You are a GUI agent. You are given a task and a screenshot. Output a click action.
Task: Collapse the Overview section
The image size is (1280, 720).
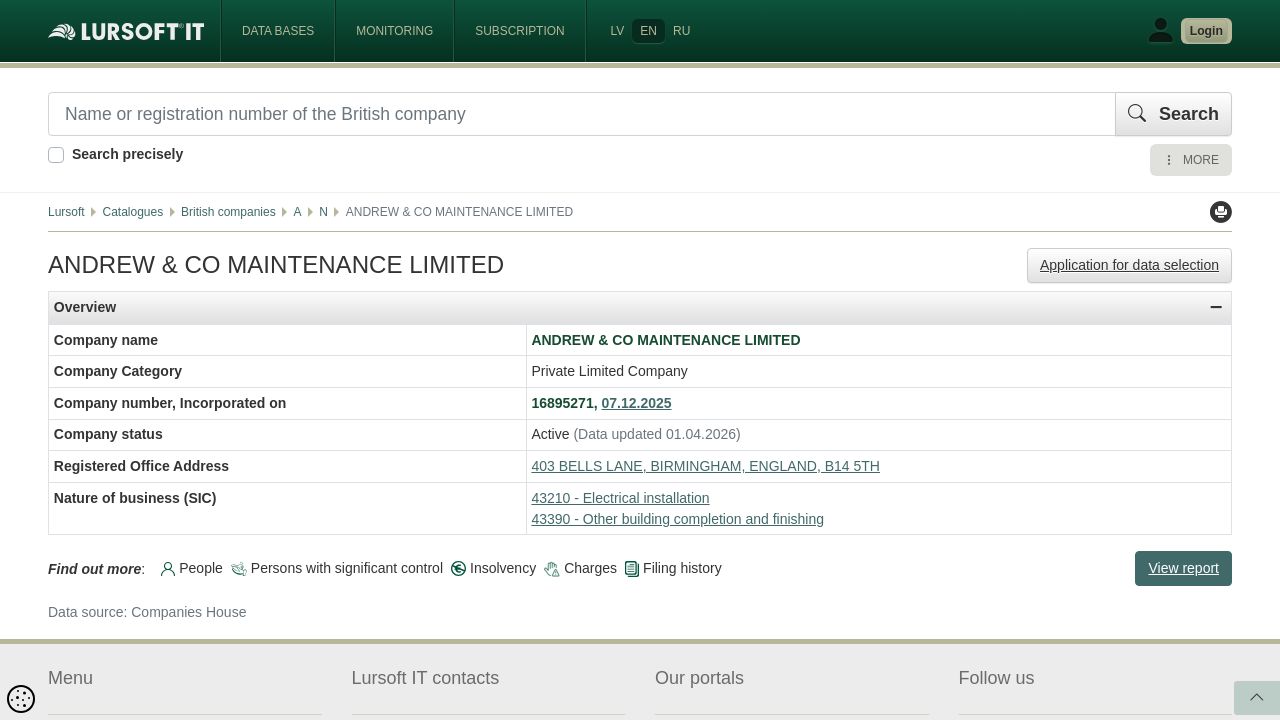(1216, 307)
